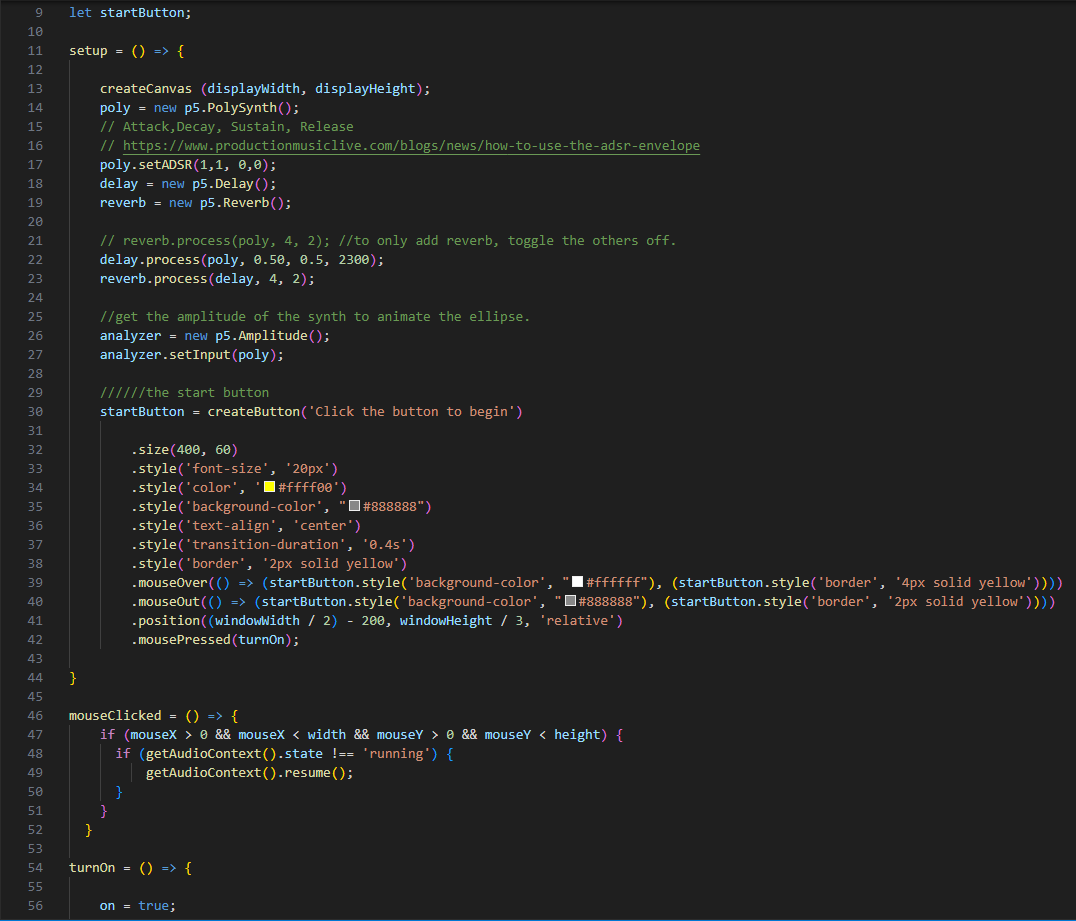
Task: Click 'p5.Amplitude' on line 26
Action: [261, 336]
